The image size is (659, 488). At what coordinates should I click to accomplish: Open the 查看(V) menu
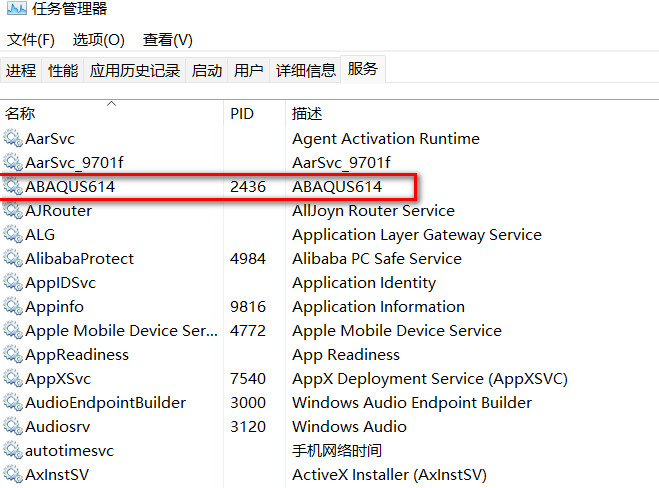(x=167, y=40)
